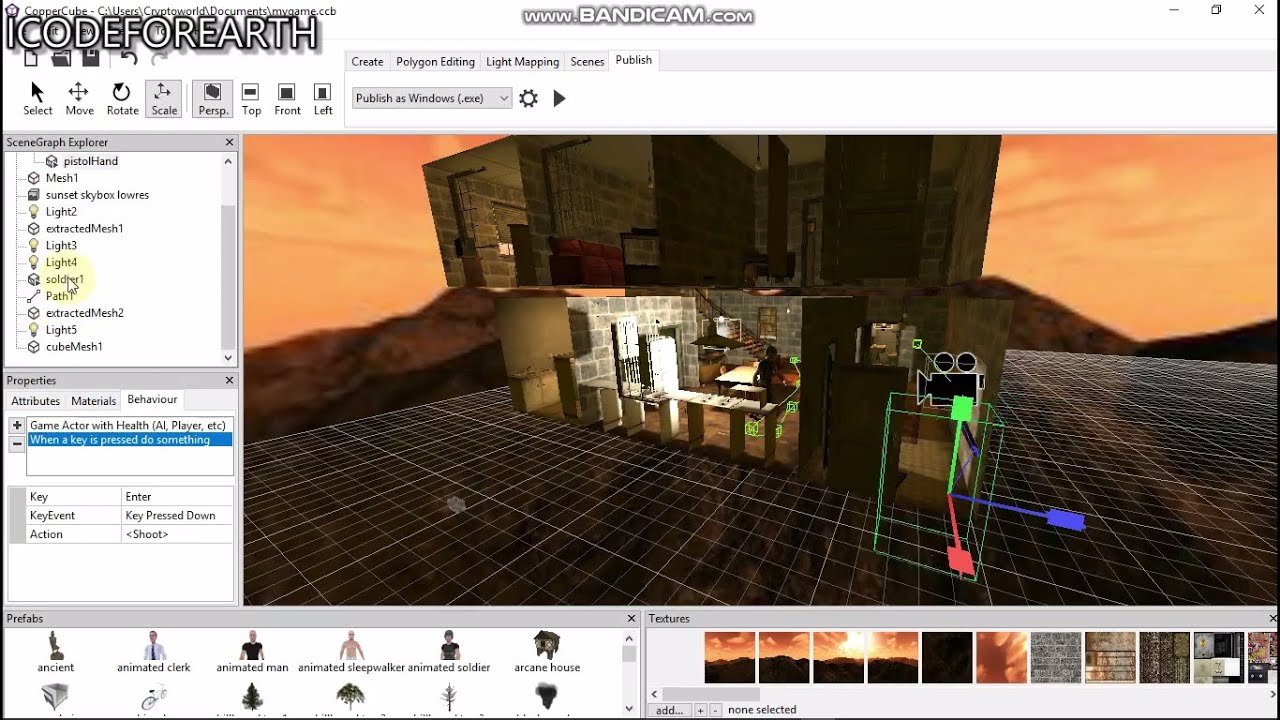This screenshot has height=720, width=1280.
Task: Activate the Scale tool
Action: 164,98
